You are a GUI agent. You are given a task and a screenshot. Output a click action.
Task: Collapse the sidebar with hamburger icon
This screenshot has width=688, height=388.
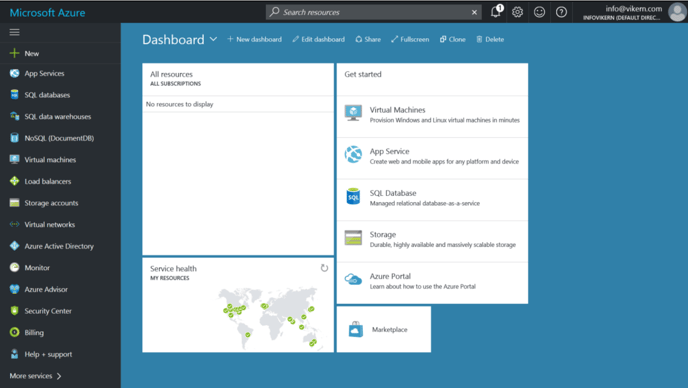(14, 32)
